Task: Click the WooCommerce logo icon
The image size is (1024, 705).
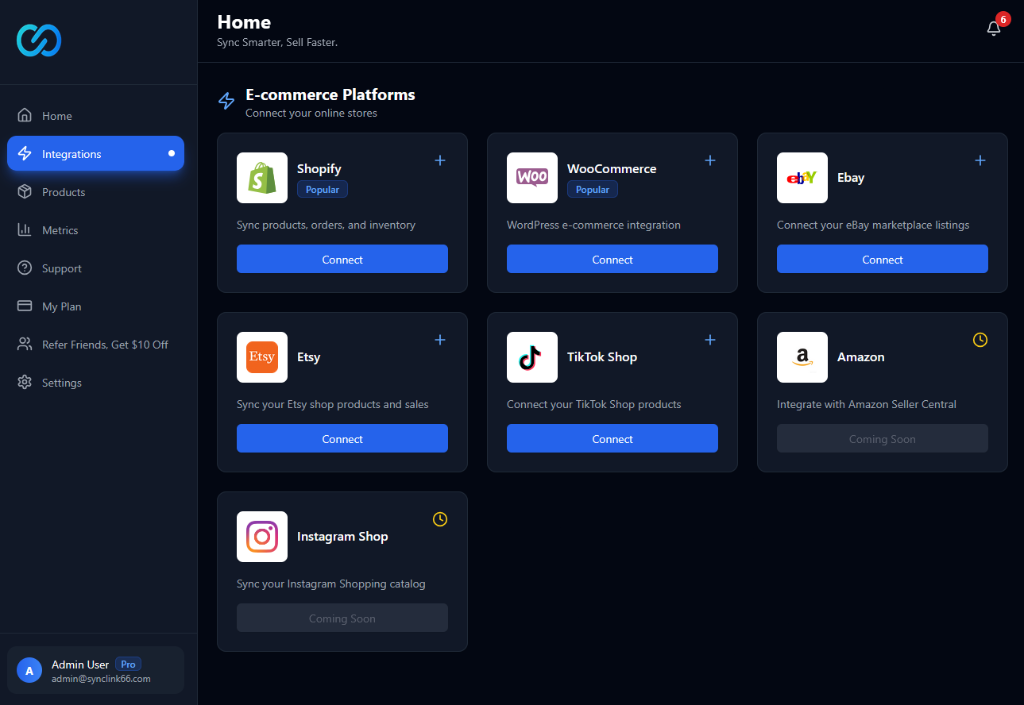Action: click(x=531, y=177)
